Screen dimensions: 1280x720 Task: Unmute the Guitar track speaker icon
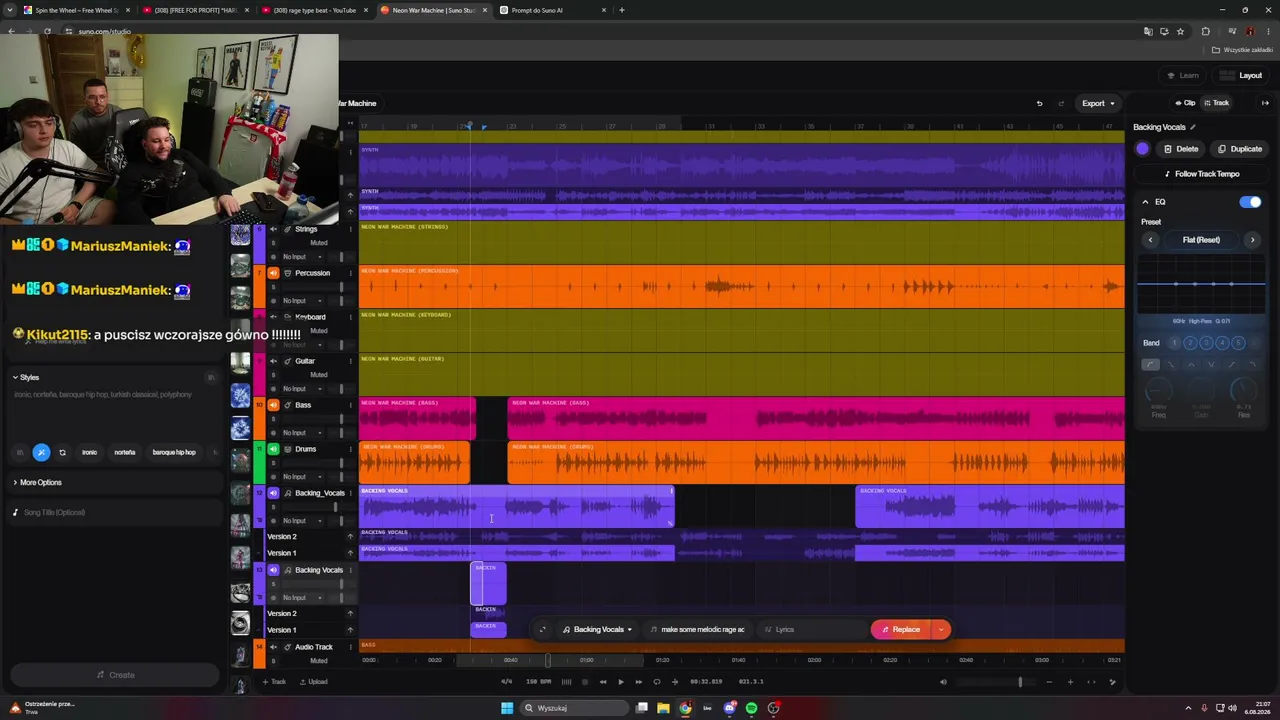[273, 361]
